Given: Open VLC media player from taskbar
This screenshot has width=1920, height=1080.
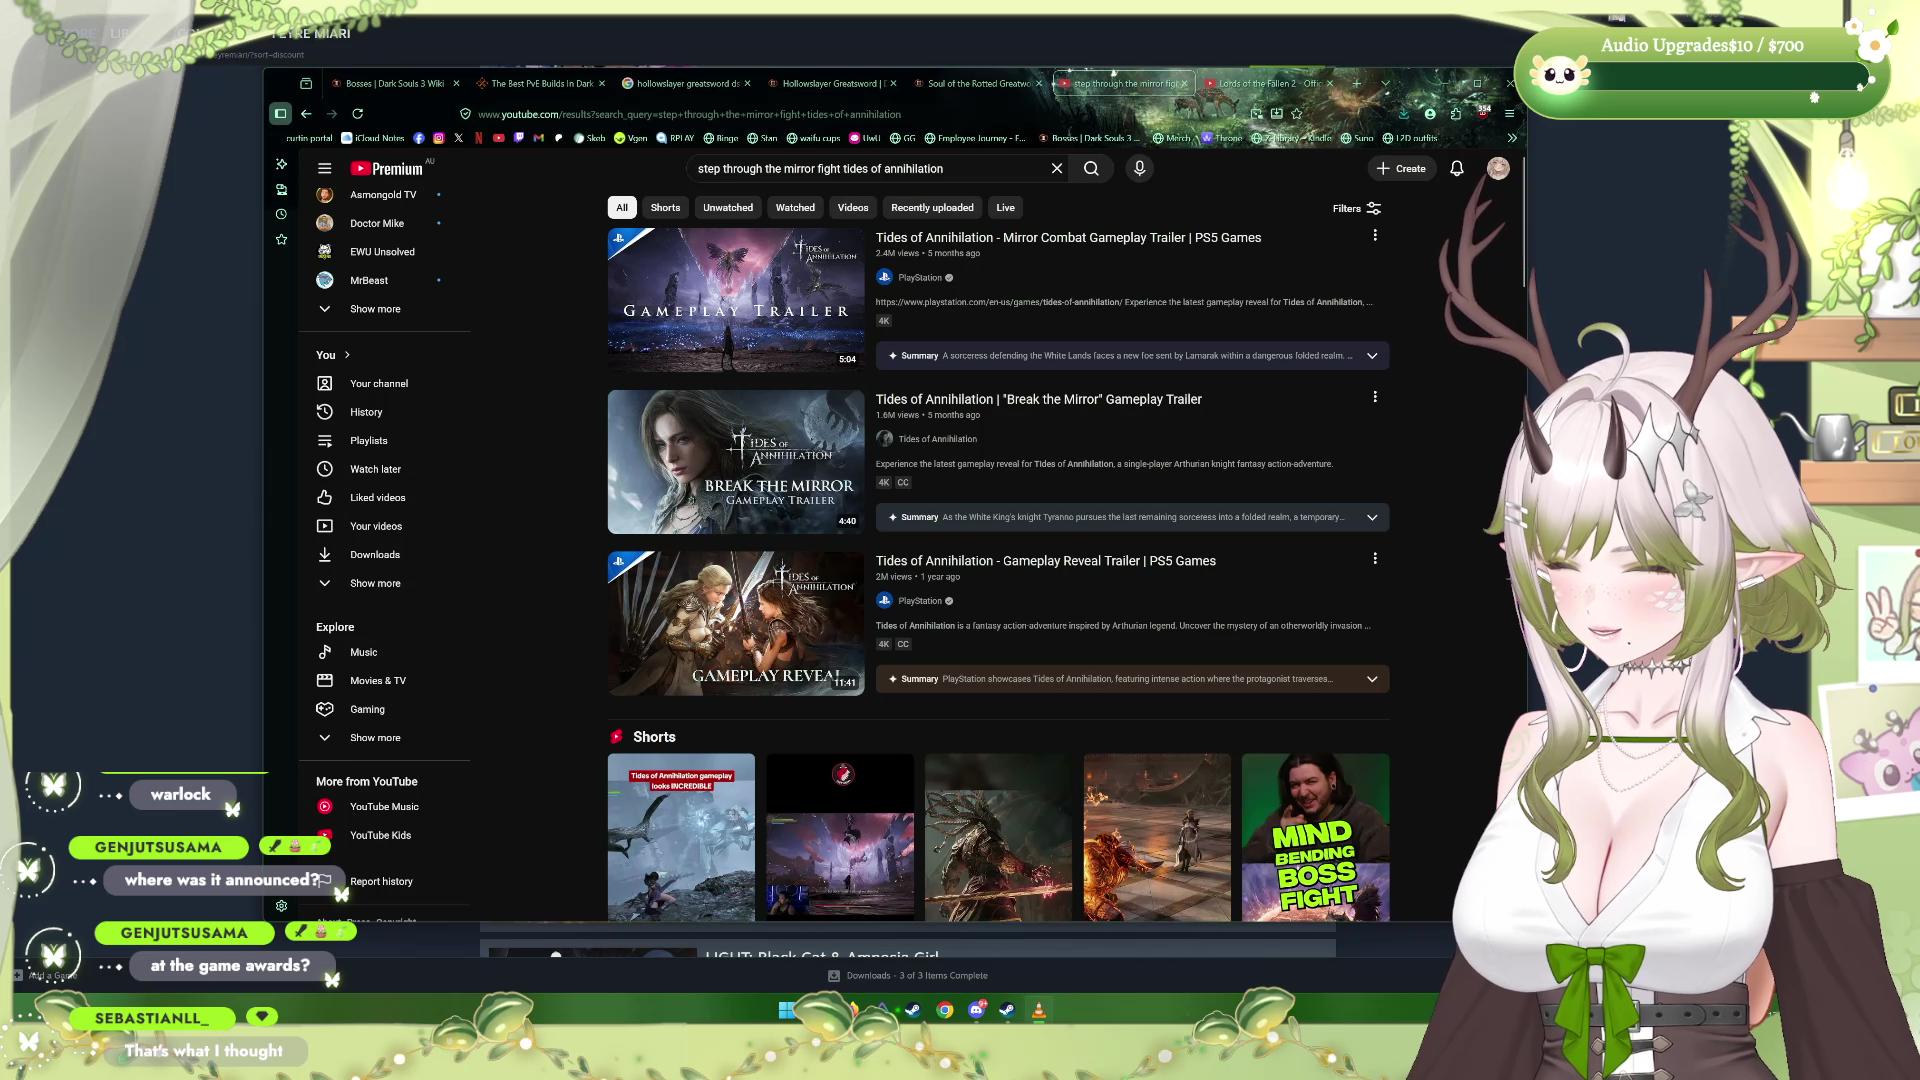Looking at the screenshot, I should (1039, 1010).
